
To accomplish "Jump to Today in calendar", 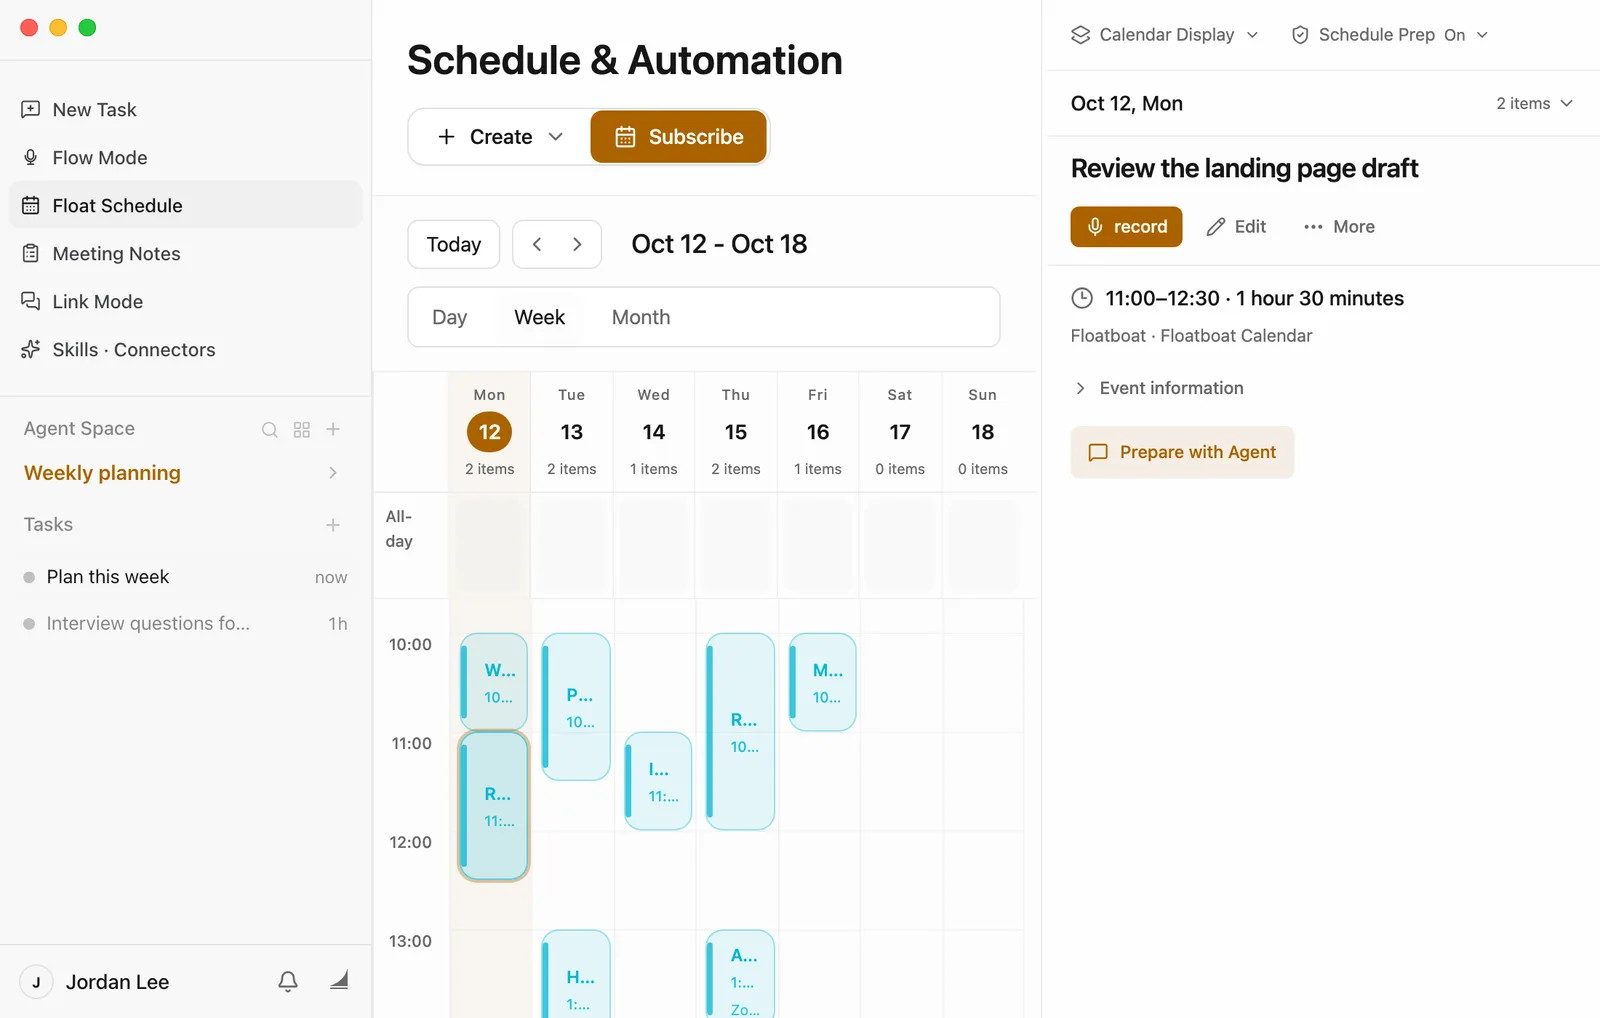I will [x=454, y=245].
